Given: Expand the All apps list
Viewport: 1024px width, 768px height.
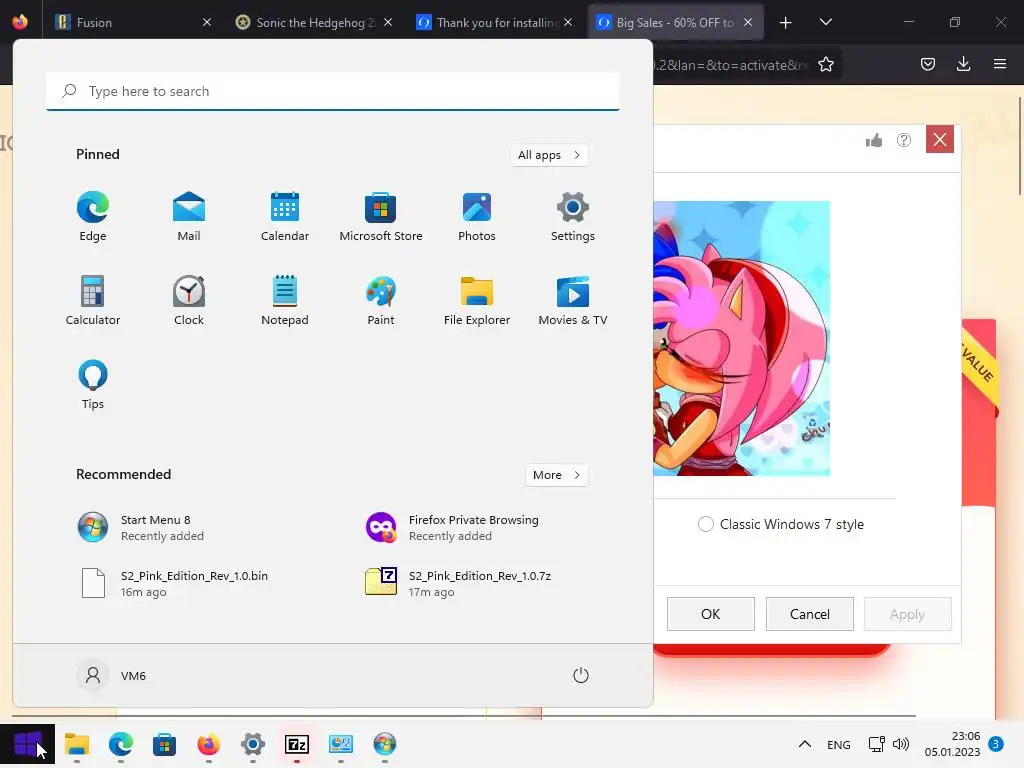Looking at the screenshot, I should tap(549, 155).
